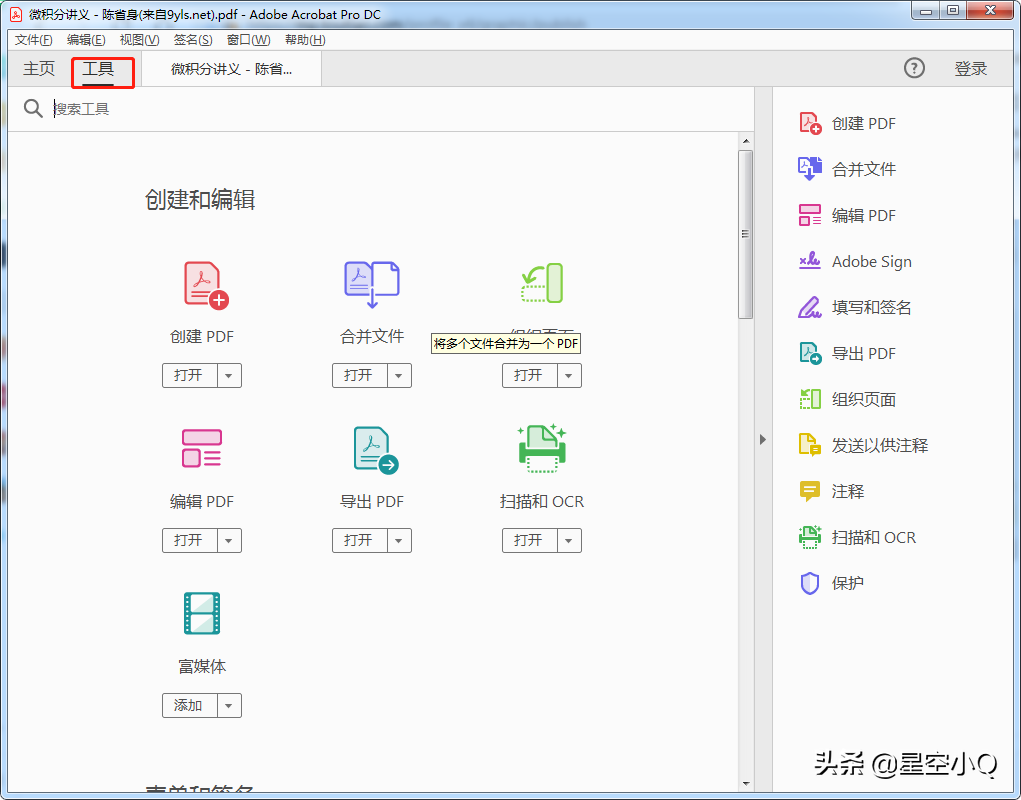Click the 登录 sign-in link

click(x=970, y=68)
